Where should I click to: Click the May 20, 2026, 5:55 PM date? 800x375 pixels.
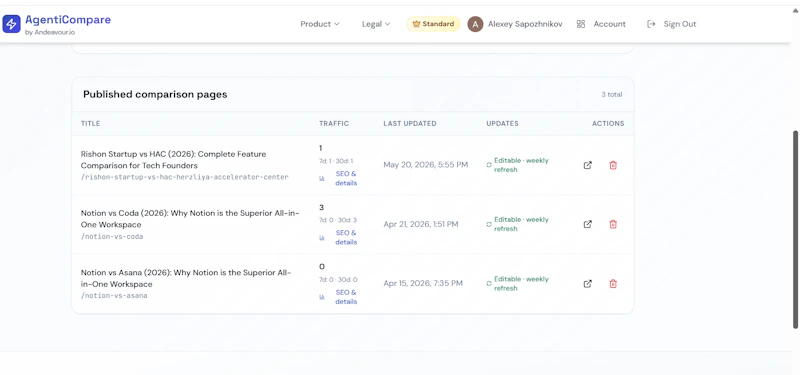click(426, 165)
